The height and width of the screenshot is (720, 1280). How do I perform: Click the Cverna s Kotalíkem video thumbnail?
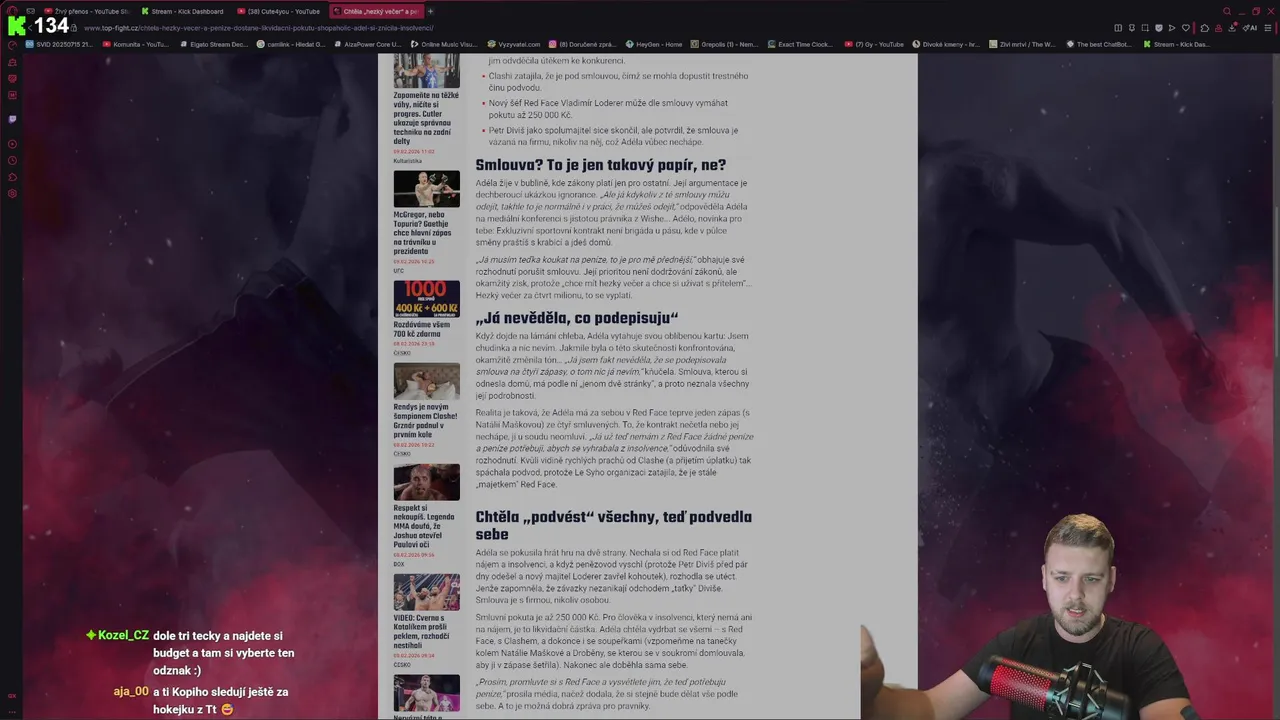[x=426, y=592]
